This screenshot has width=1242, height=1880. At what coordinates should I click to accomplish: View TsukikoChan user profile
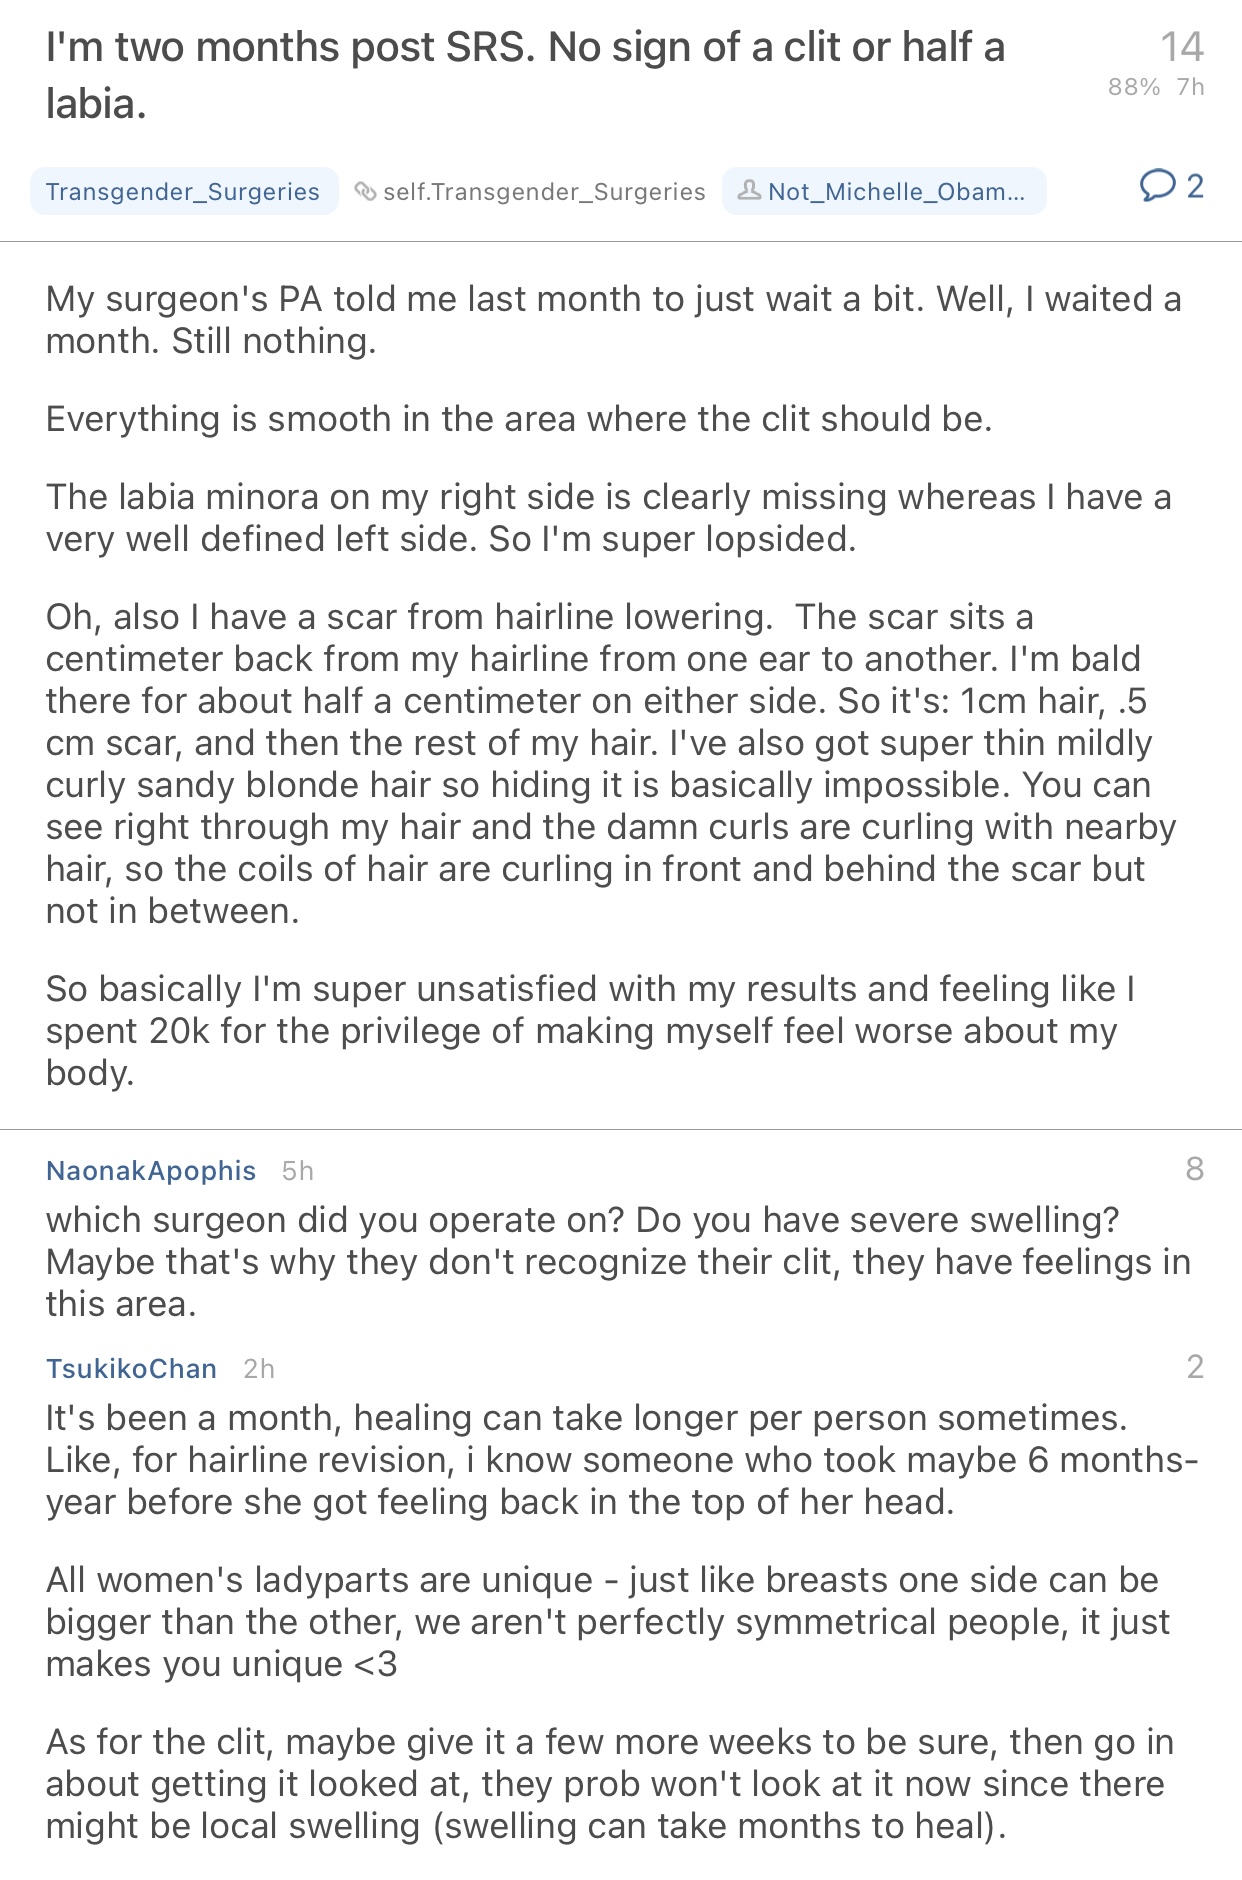tap(131, 1368)
